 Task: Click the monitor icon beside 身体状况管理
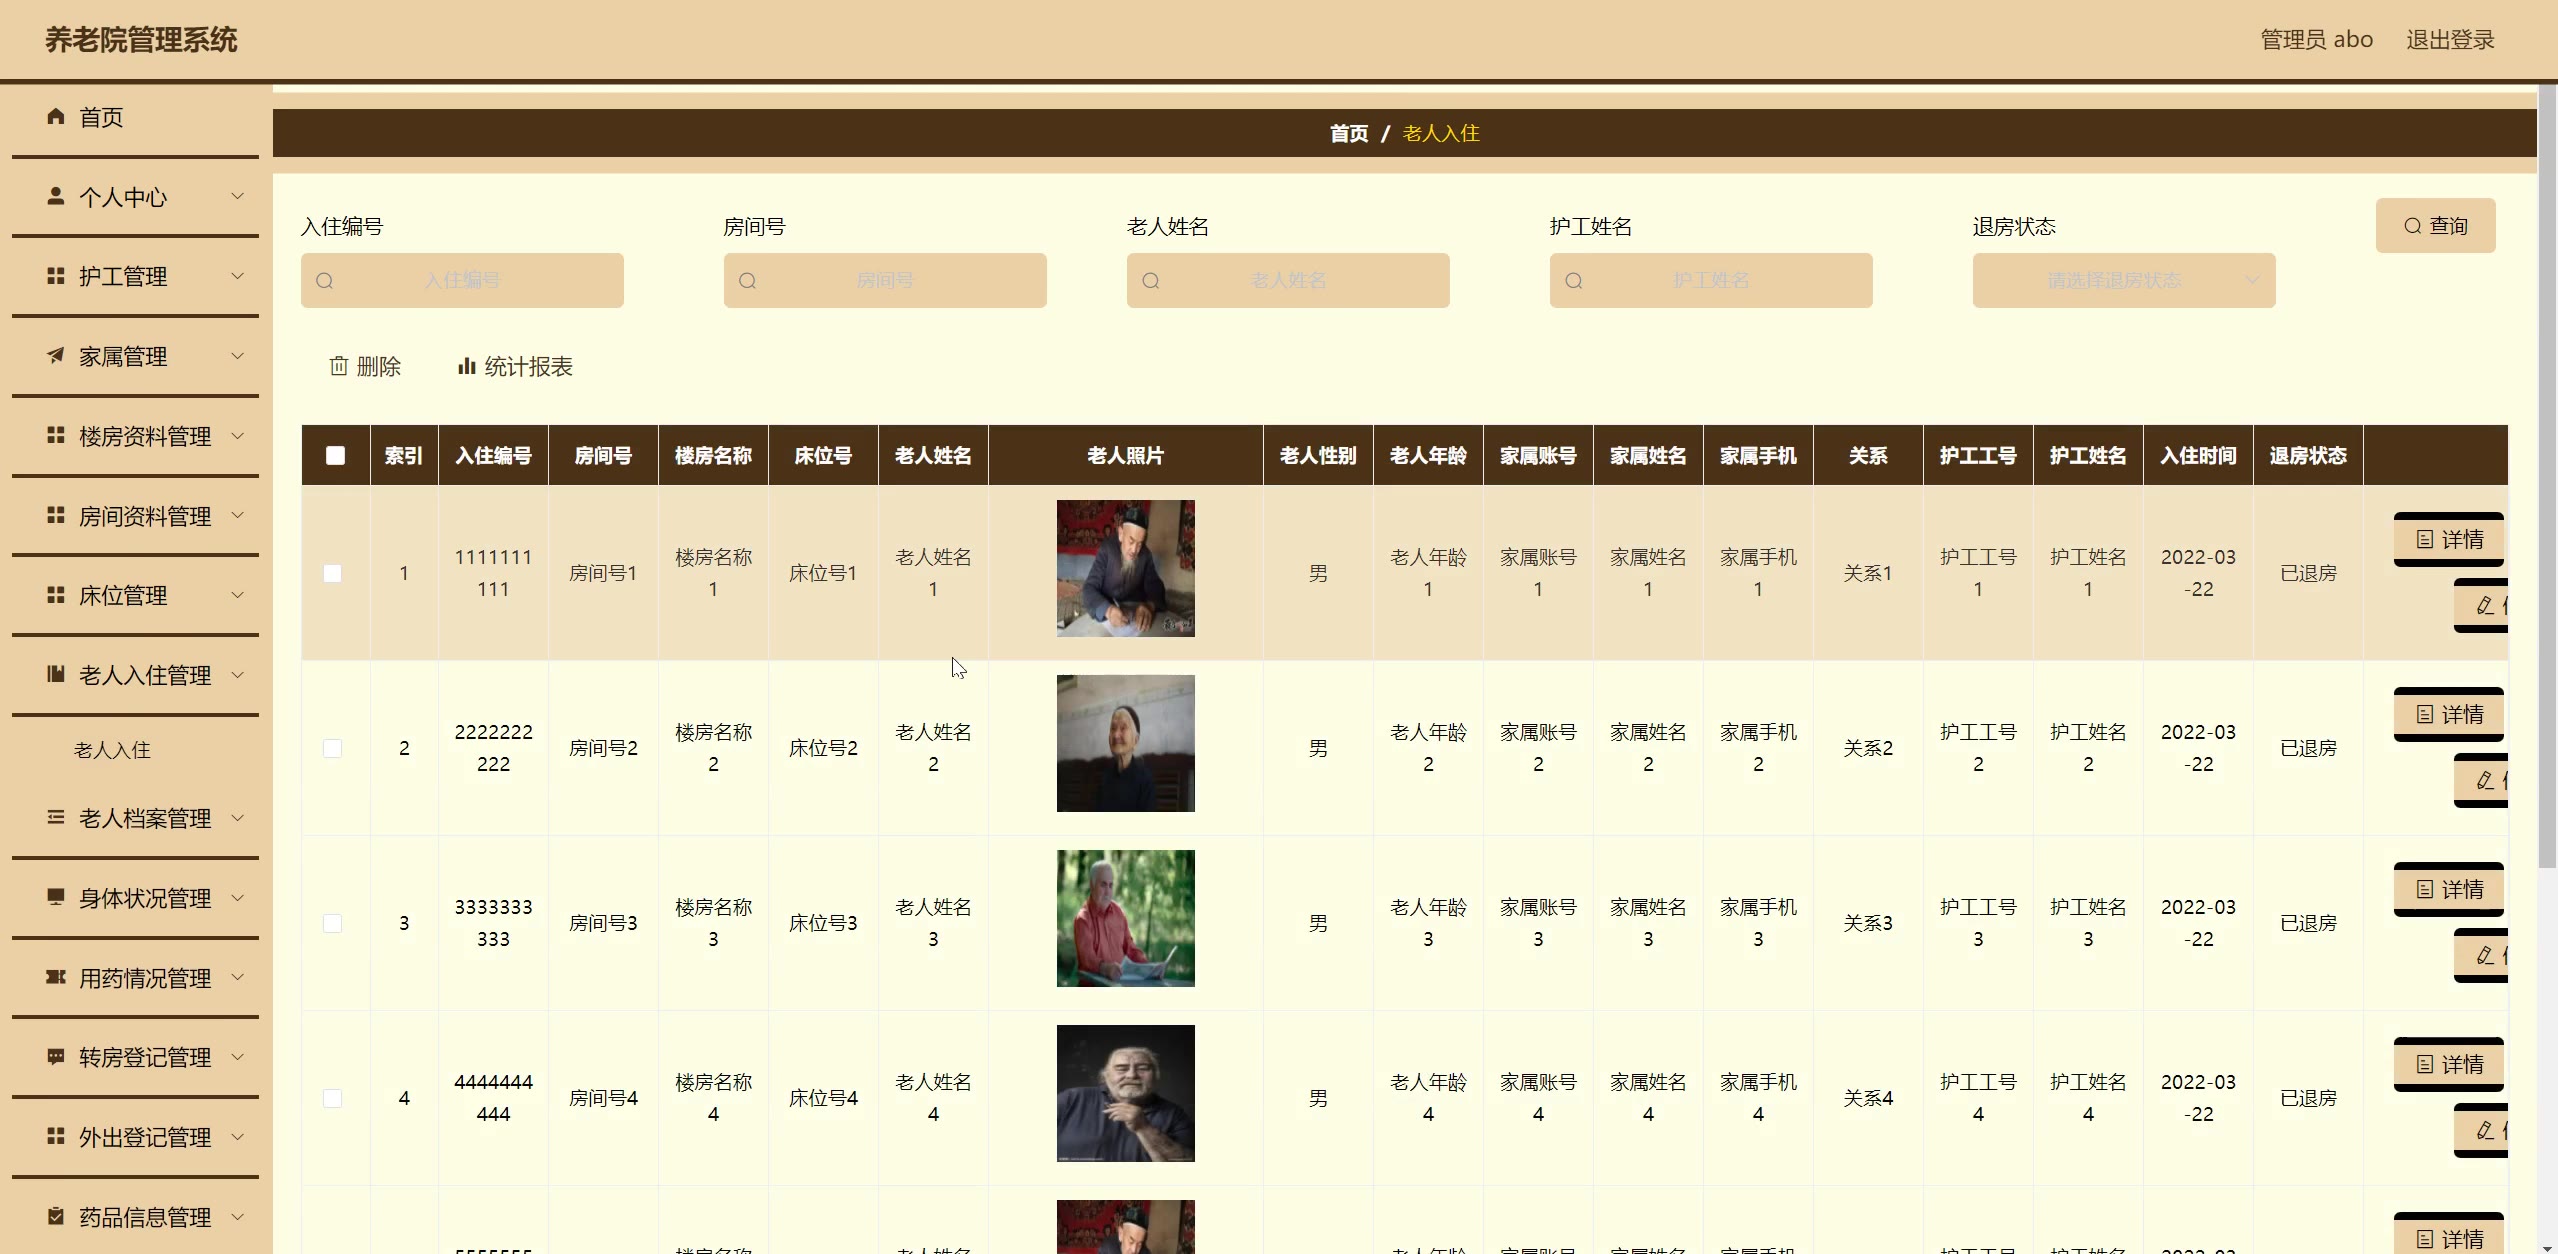[56, 897]
